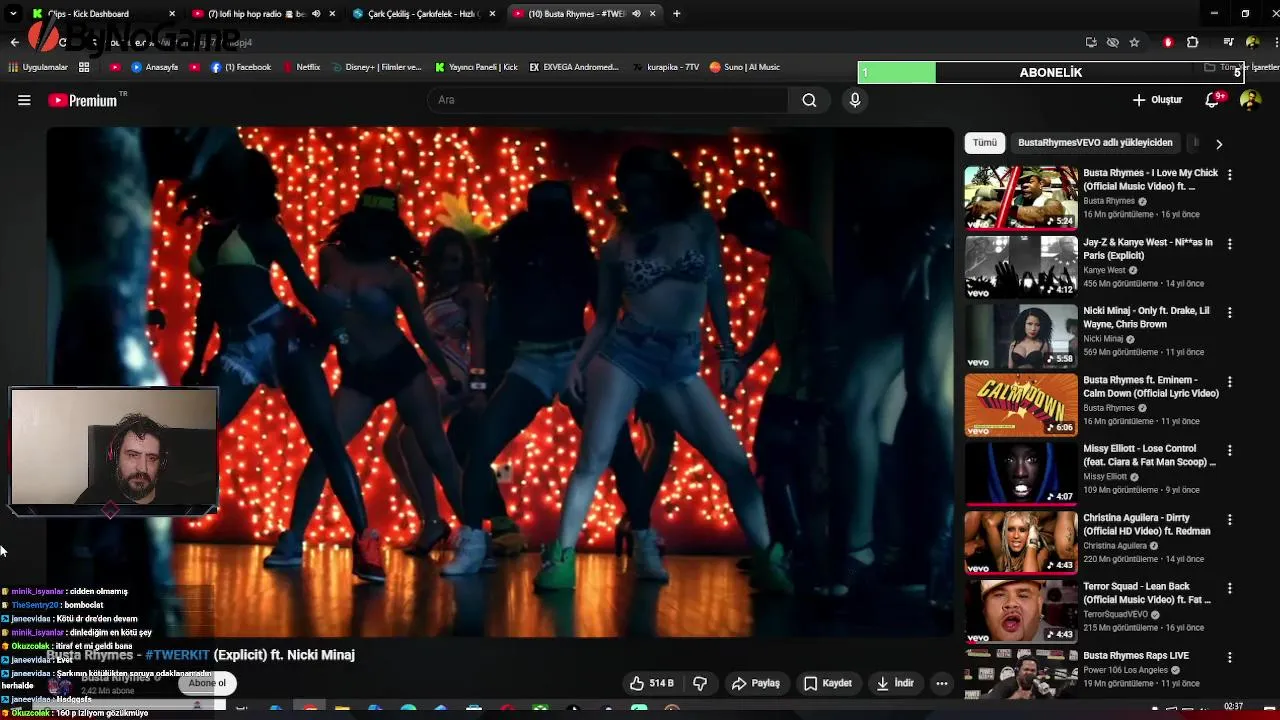Screen dimensions: 1280x720
Task: Click the main video player
Action: [500, 381]
